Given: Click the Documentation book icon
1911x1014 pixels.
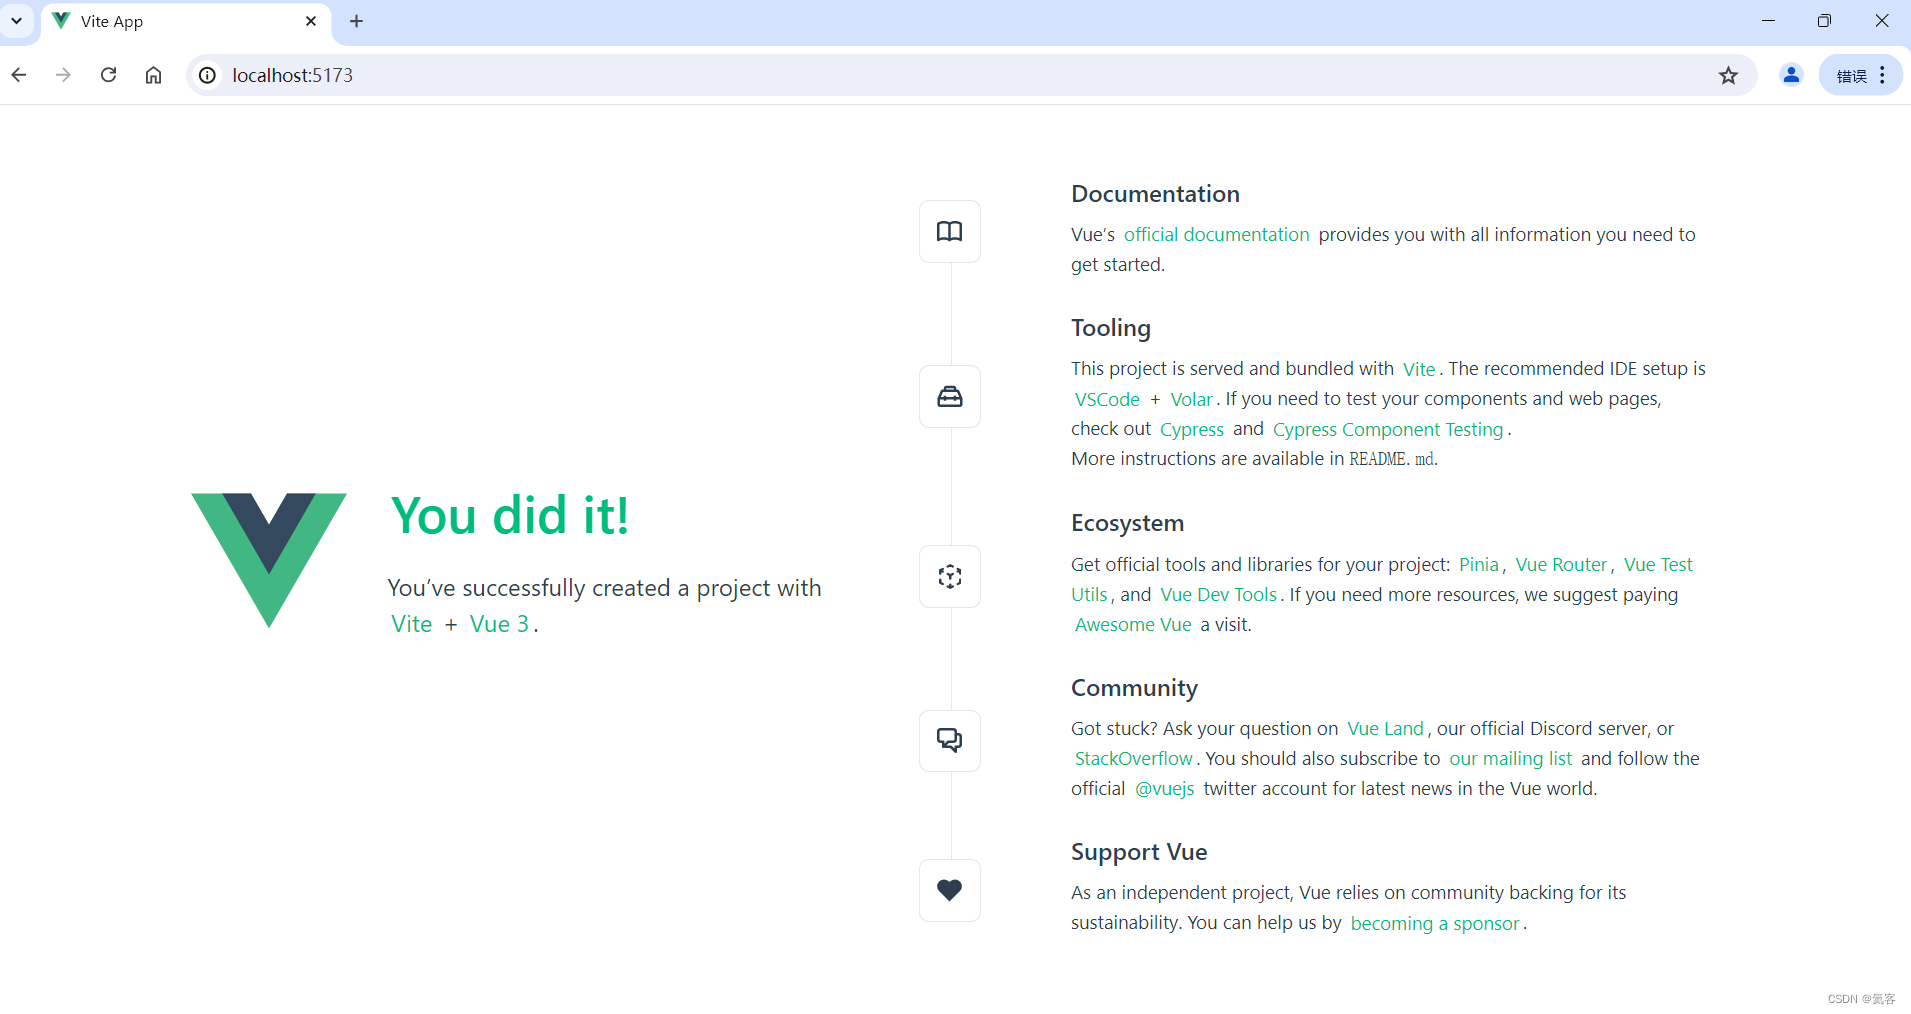Looking at the screenshot, I should click(x=949, y=231).
